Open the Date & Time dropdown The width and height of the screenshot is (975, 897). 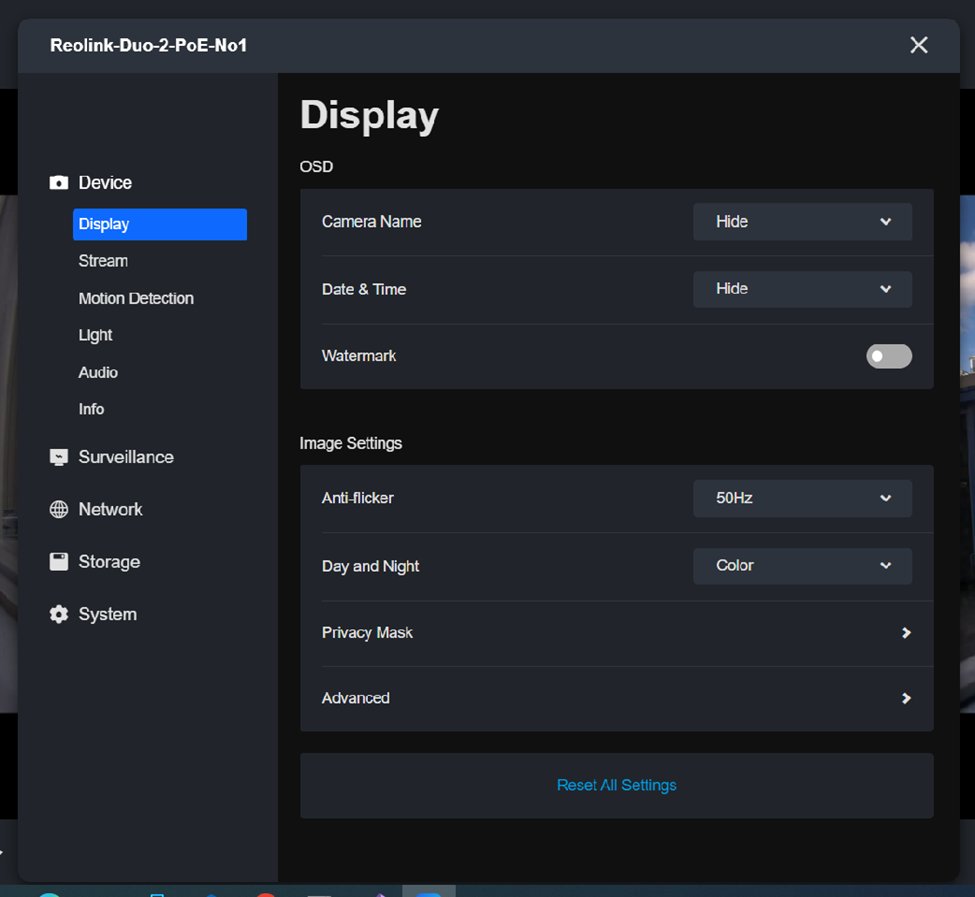(802, 288)
